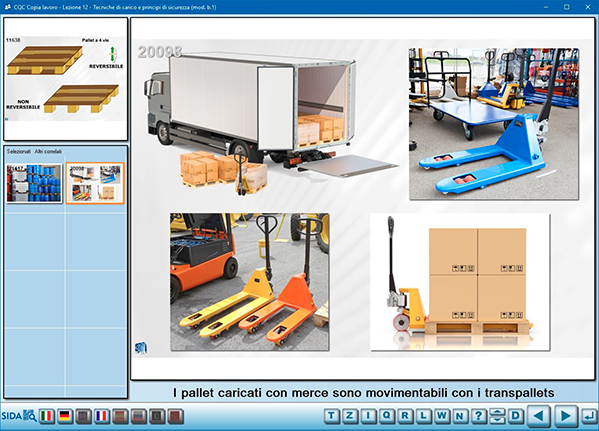Click the stepper down arrow

point(497,420)
